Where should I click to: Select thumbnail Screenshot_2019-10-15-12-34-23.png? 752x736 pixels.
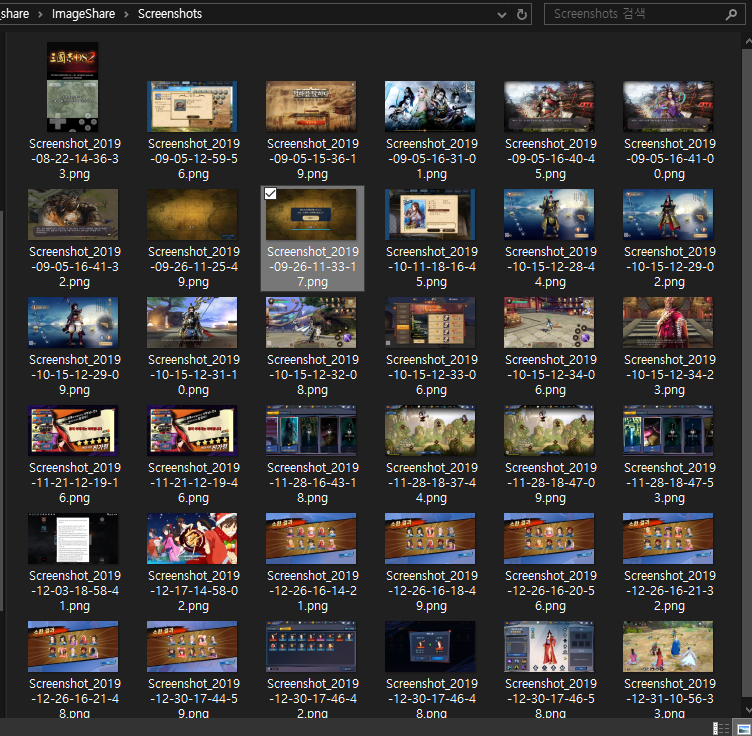(668, 322)
